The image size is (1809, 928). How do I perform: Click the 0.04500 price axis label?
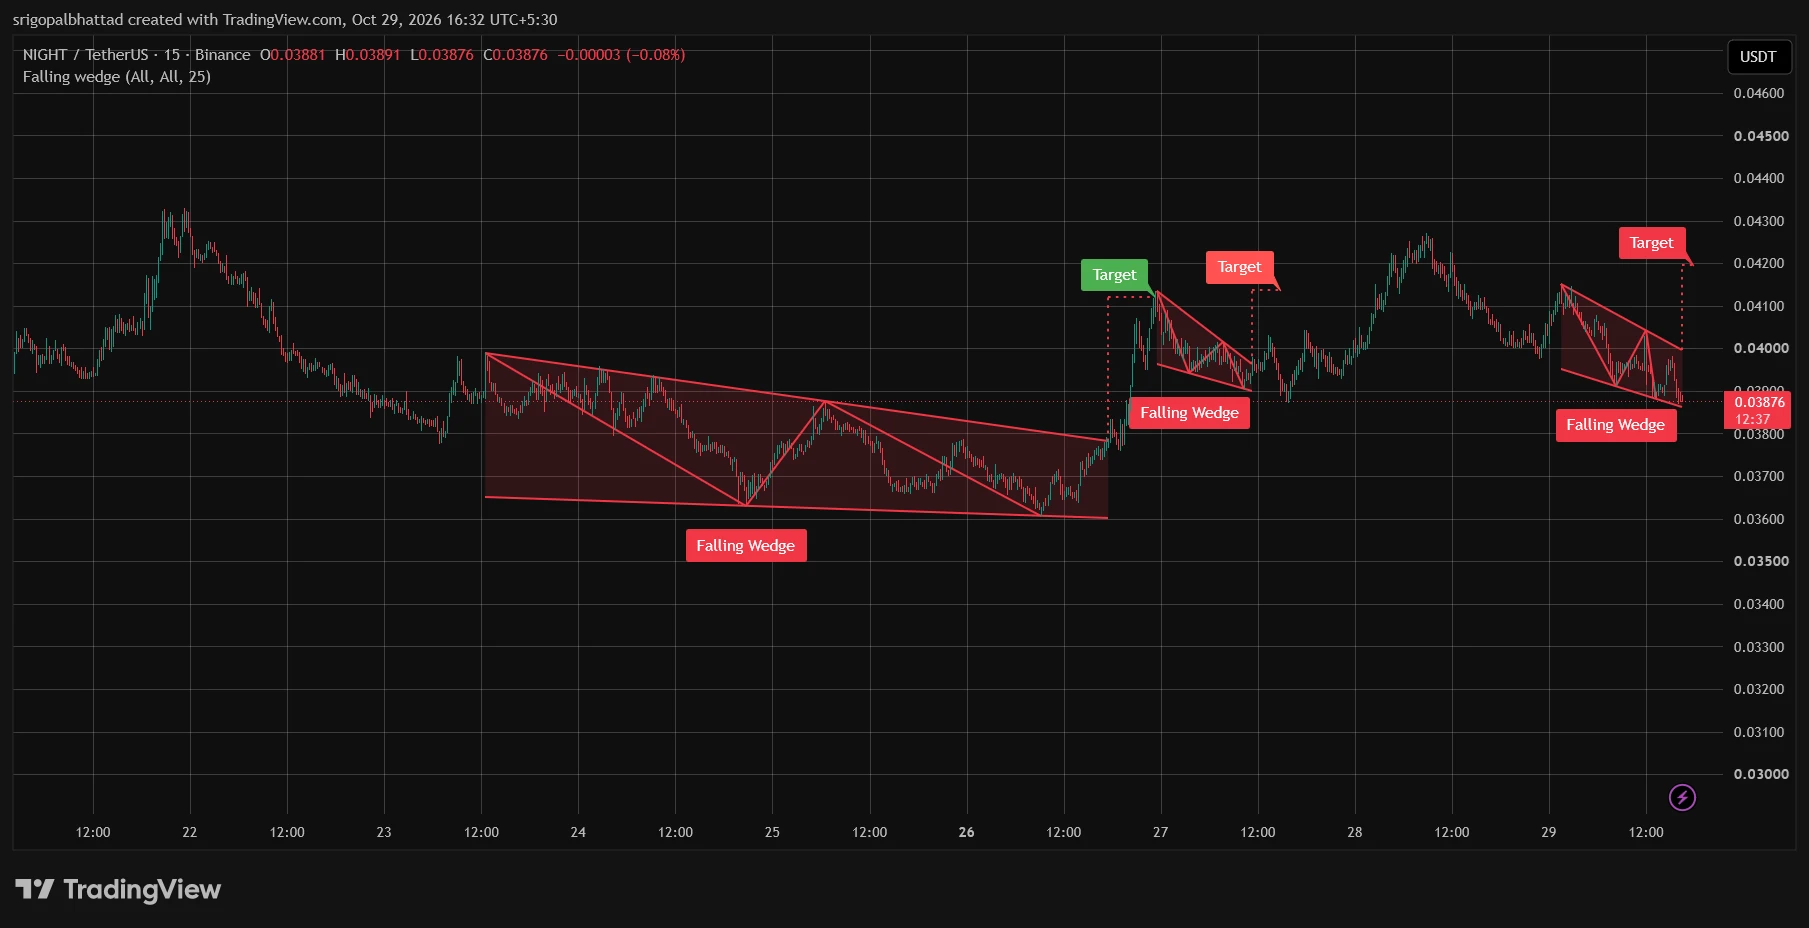1761,136
